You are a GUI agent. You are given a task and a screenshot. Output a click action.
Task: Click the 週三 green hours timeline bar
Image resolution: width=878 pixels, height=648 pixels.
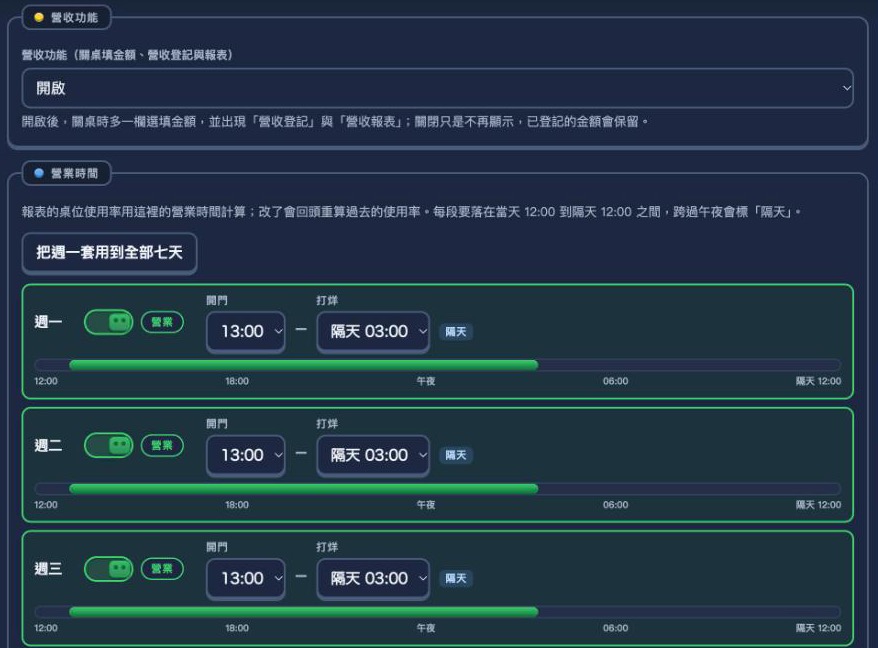click(x=303, y=612)
